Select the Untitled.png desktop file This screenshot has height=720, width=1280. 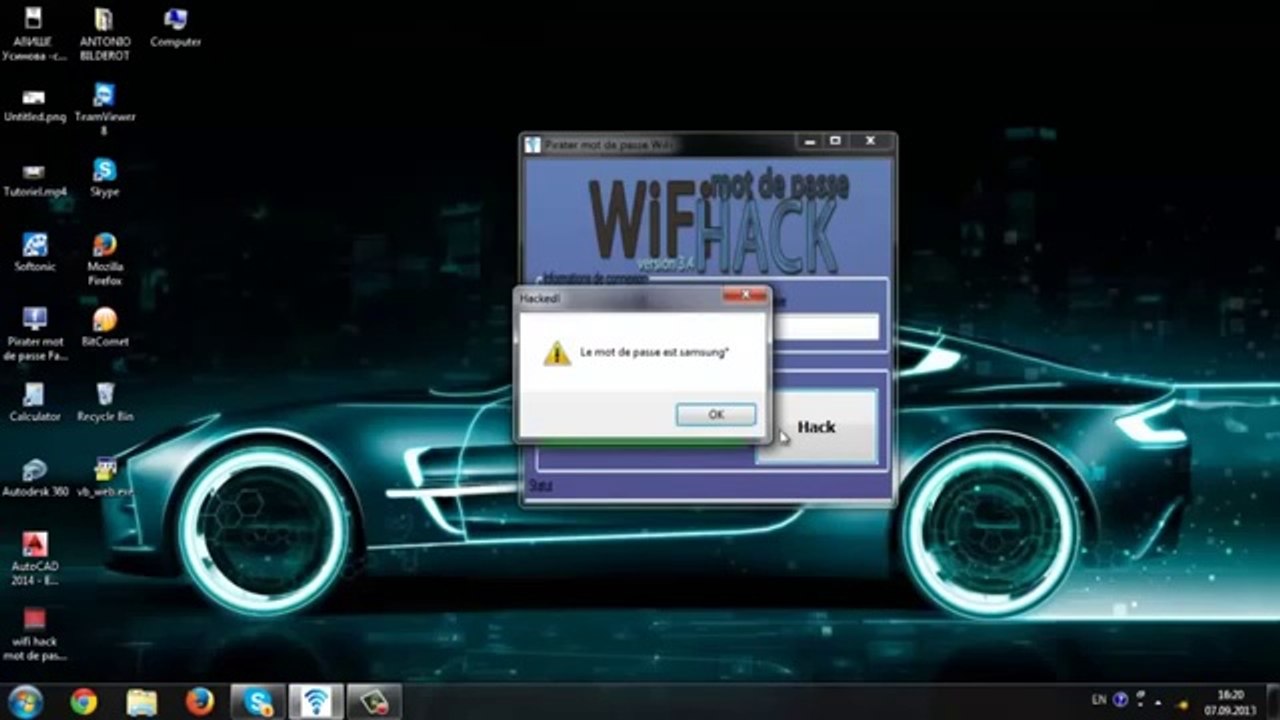(34, 106)
